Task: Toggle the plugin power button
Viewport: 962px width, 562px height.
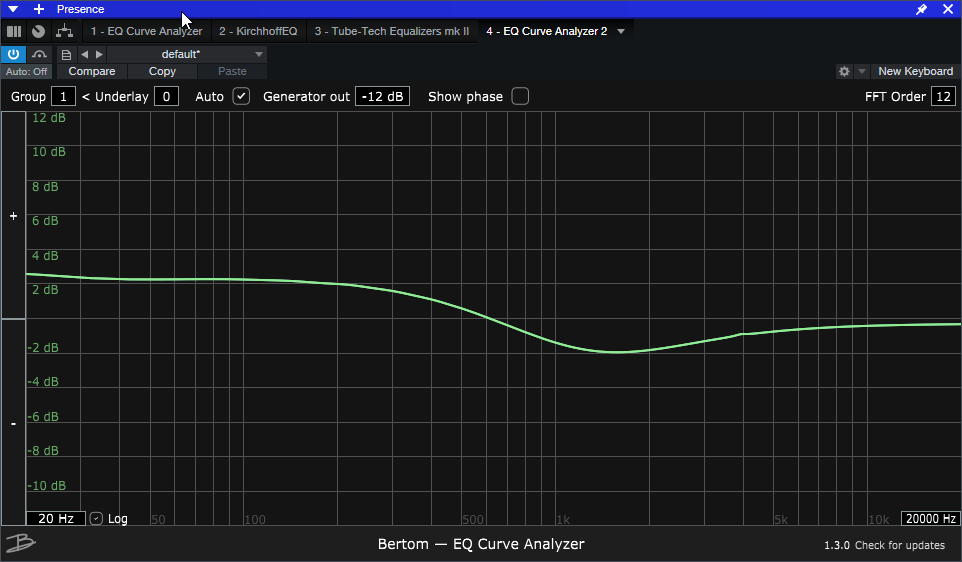Action: (13, 54)
